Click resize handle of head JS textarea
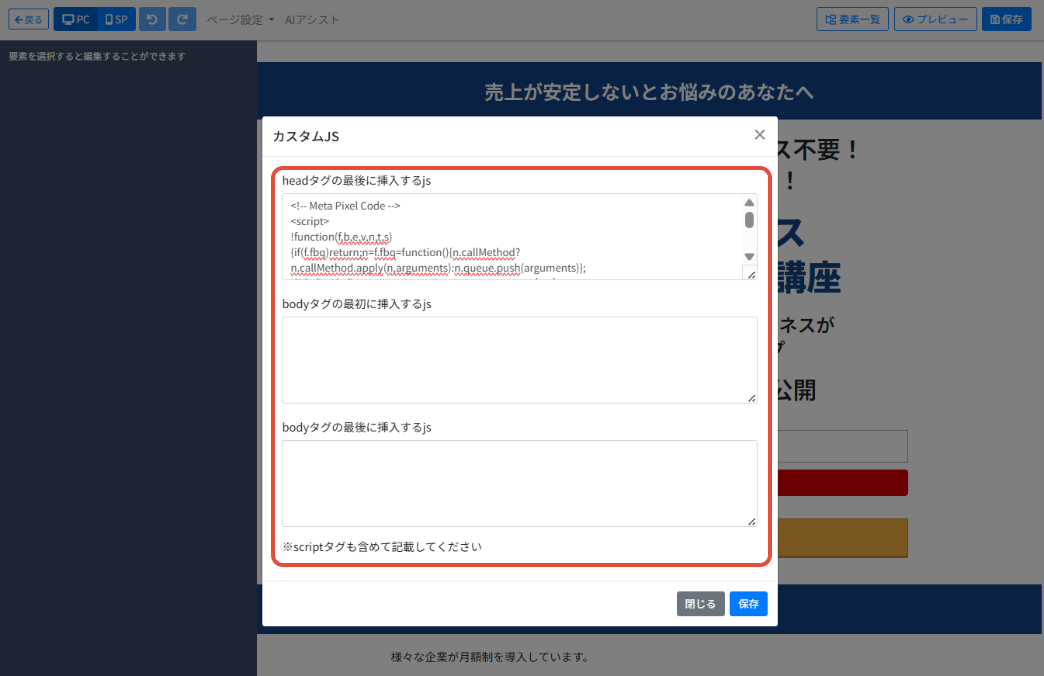 (x=751, y=274)
